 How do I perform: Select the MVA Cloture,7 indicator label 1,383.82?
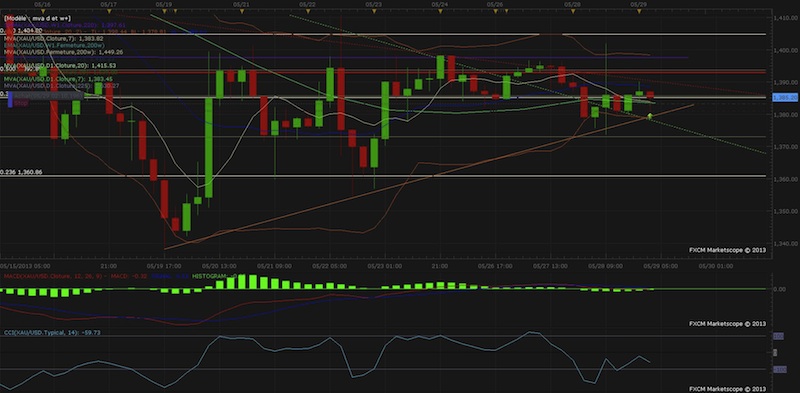pyautogui.click(x=54, y=38)
